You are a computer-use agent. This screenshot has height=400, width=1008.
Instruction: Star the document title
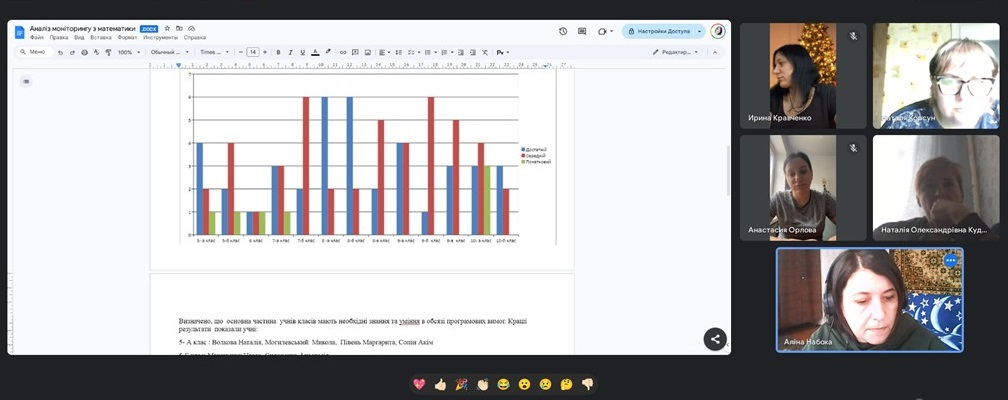pyautogui.click(x=167, y=29)
